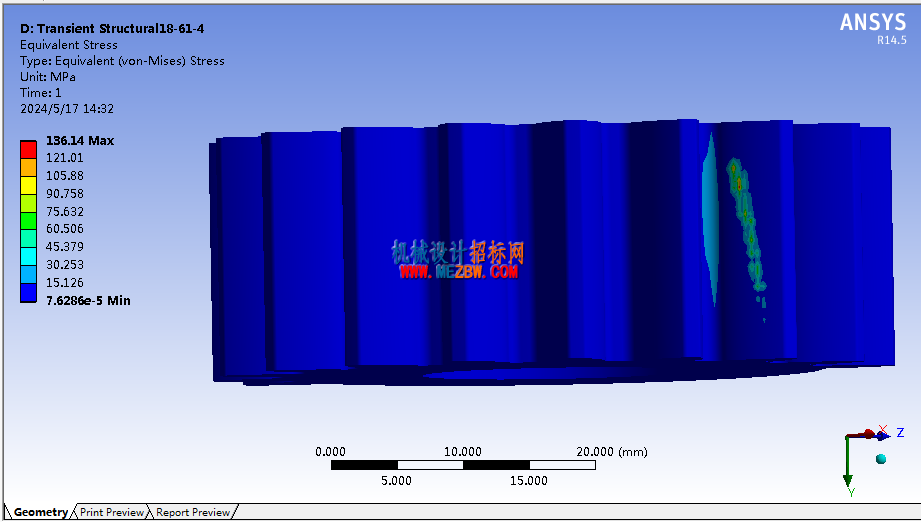This screenshot has width=921, height=522.
Task: Click the cyan isometric view ball
Action: click(x=880, y=459)
